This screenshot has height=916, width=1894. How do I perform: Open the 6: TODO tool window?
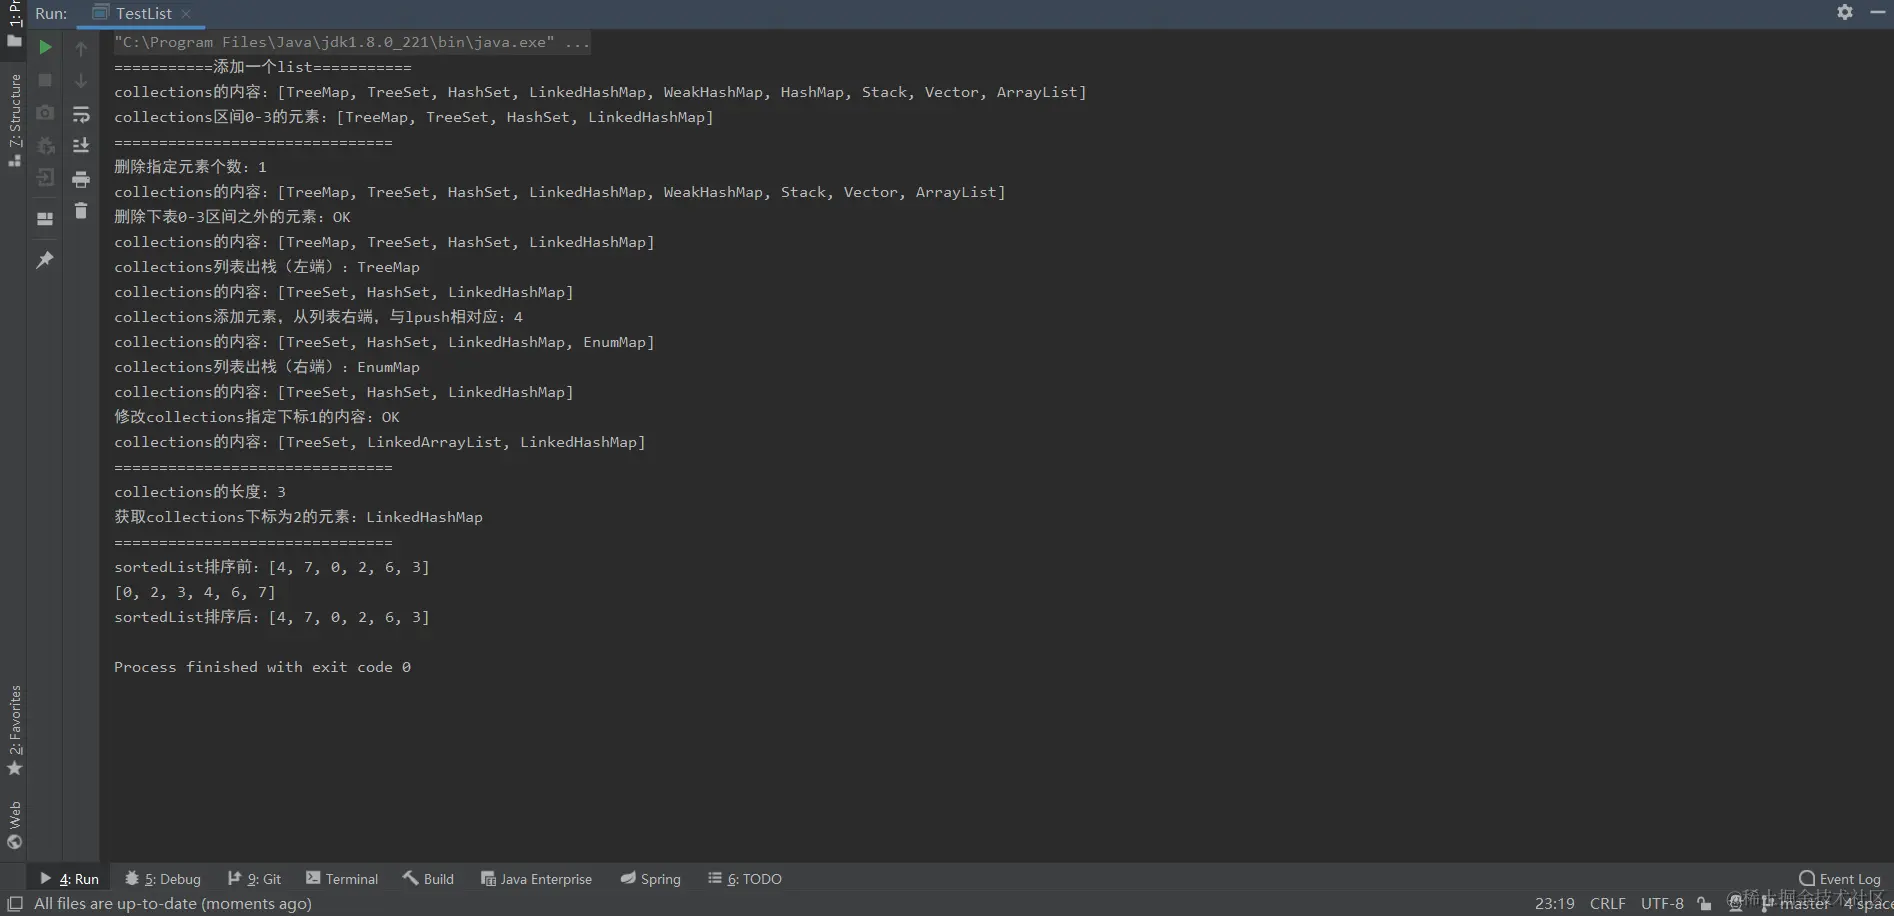click(x=745, y=879)
